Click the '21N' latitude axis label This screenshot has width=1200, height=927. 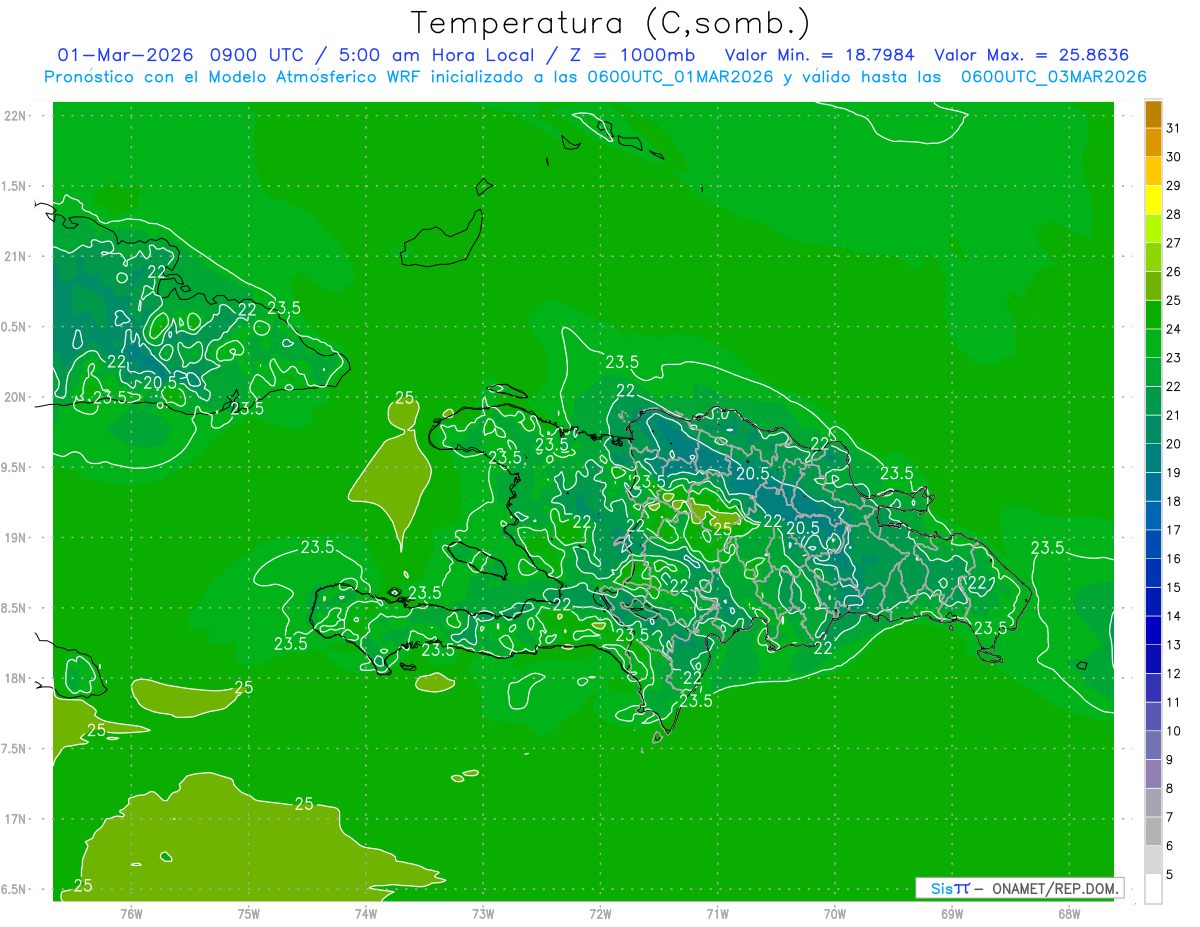point(15,256)
